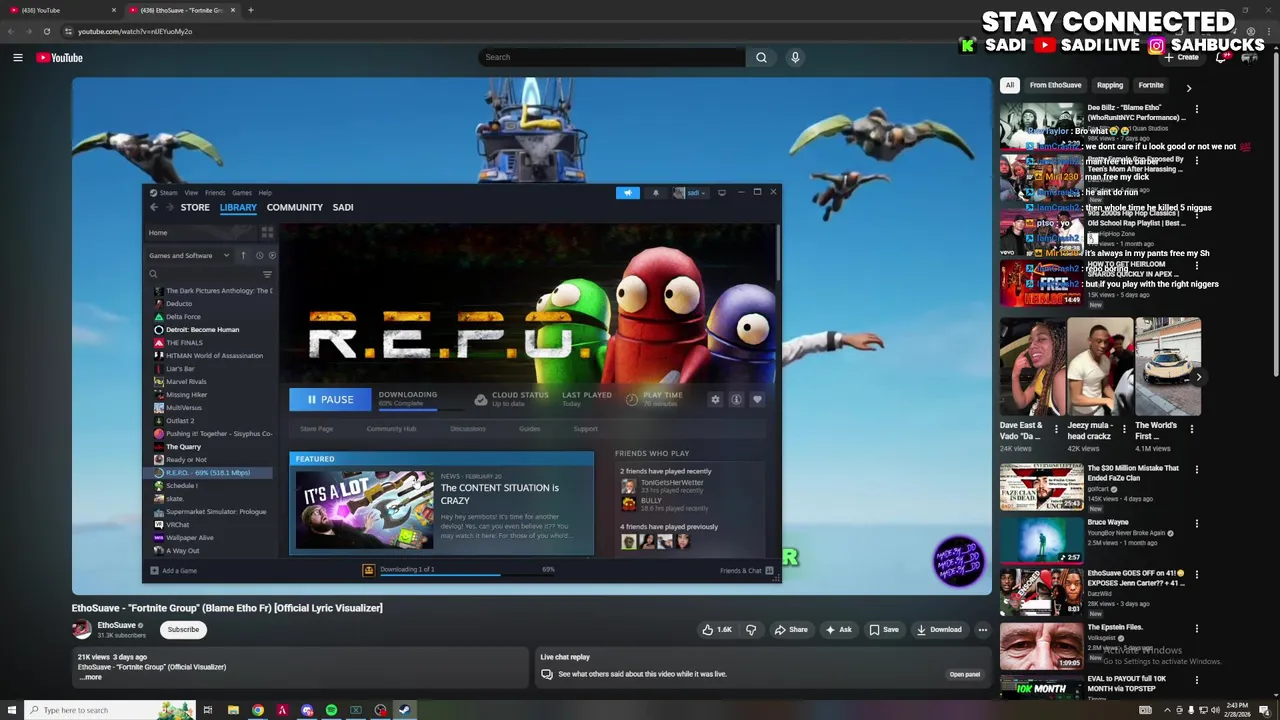Open the Help menu in Steam
Screen dimensions: 1280x720
265,193
